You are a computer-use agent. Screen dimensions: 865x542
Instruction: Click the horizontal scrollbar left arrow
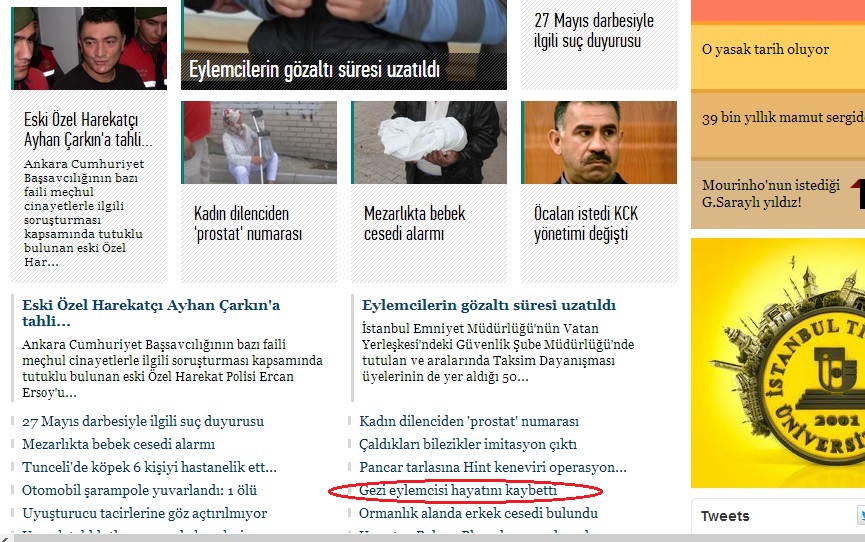[x=4, y=538]
